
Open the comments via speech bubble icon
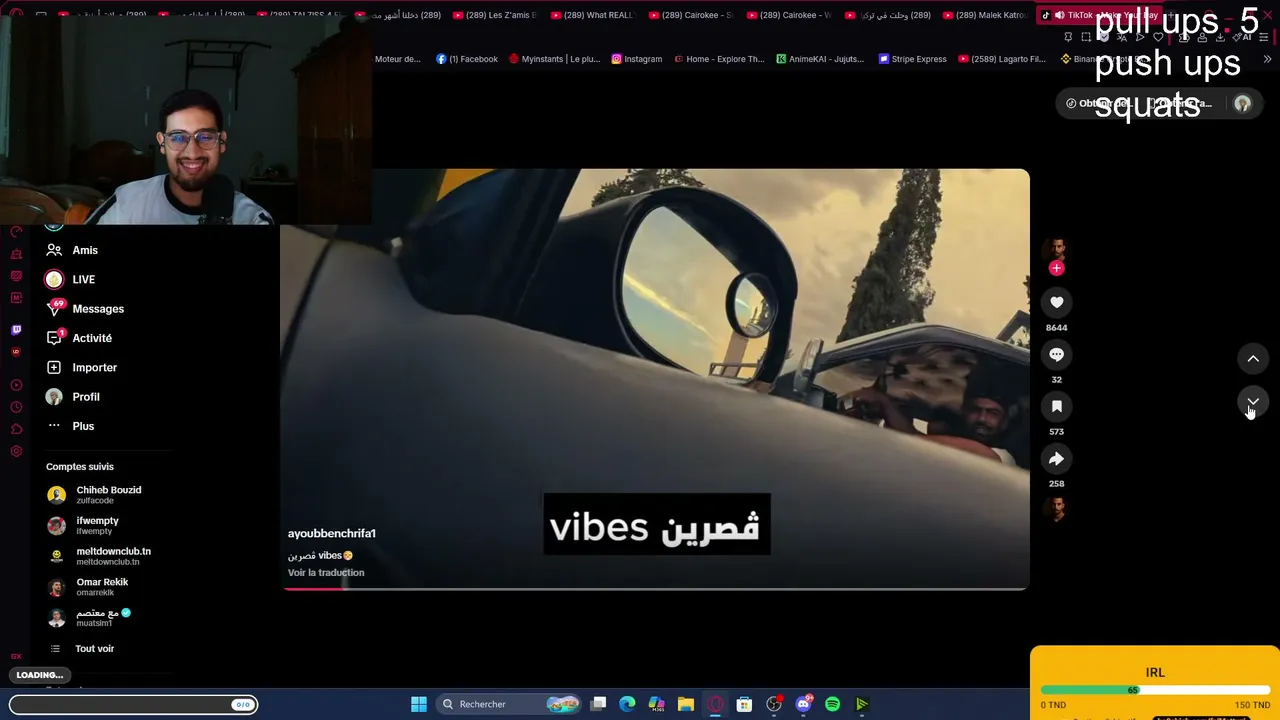tap(1056, 354)
